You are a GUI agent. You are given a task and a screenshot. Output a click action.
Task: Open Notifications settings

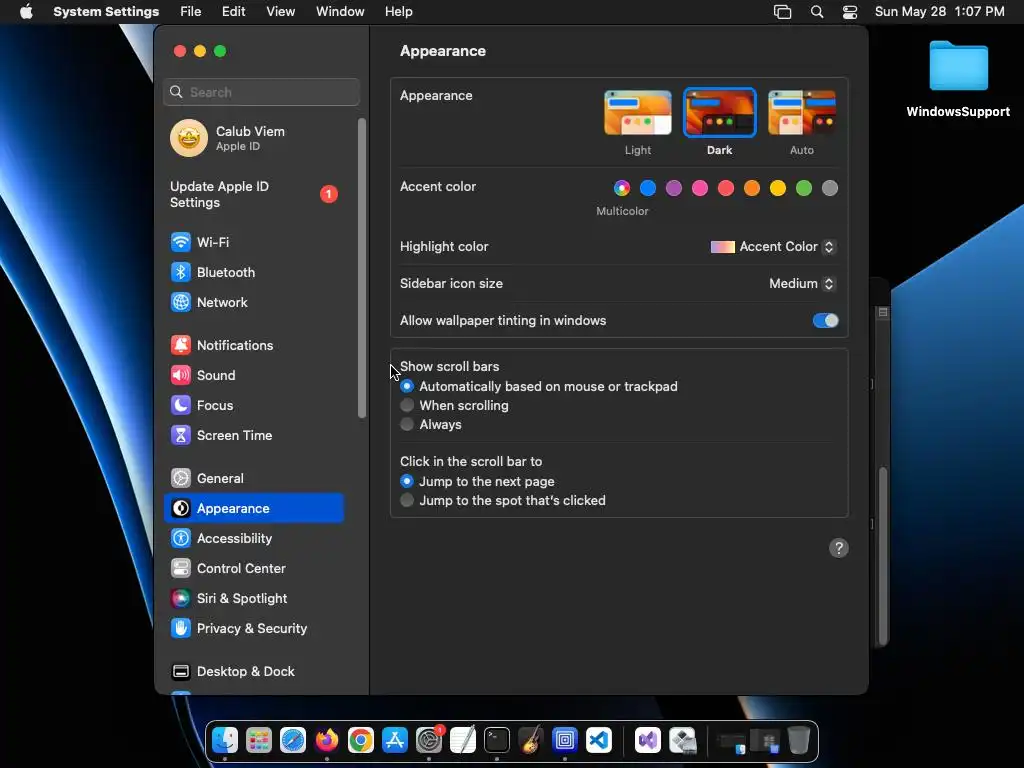point(253,345)
